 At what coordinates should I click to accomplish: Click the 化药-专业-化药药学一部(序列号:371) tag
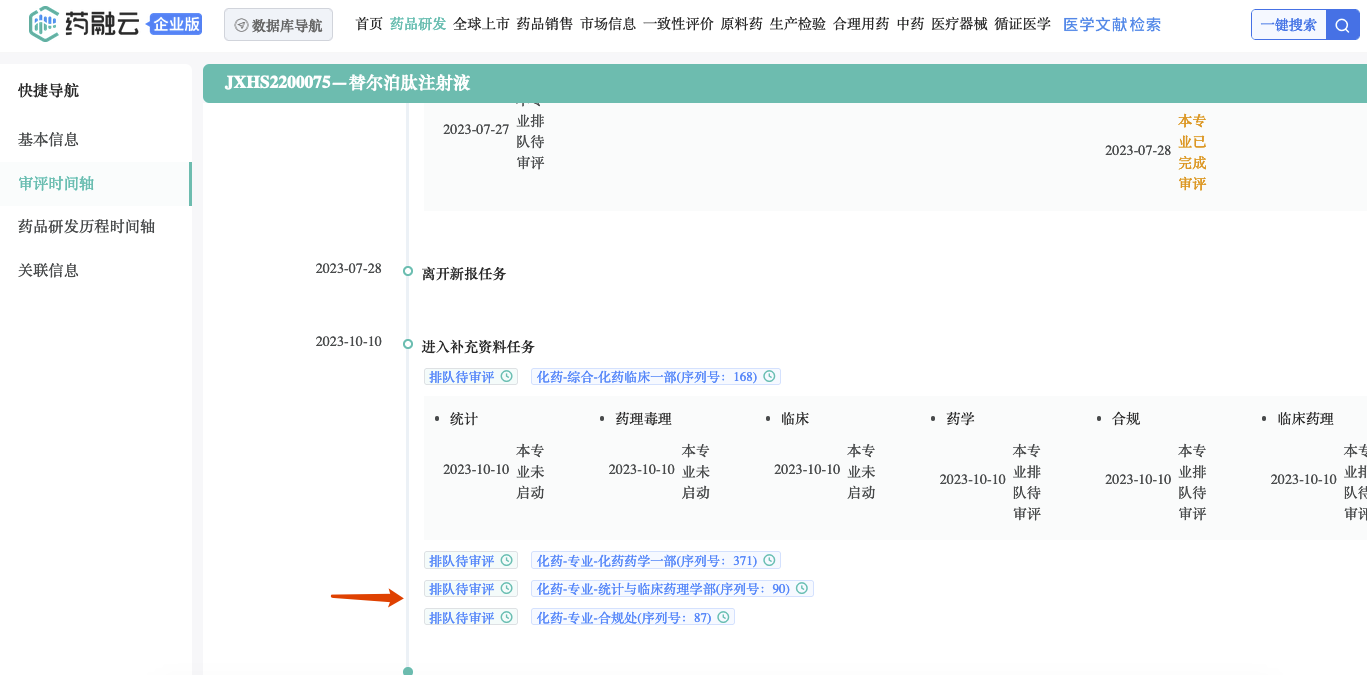656,560
